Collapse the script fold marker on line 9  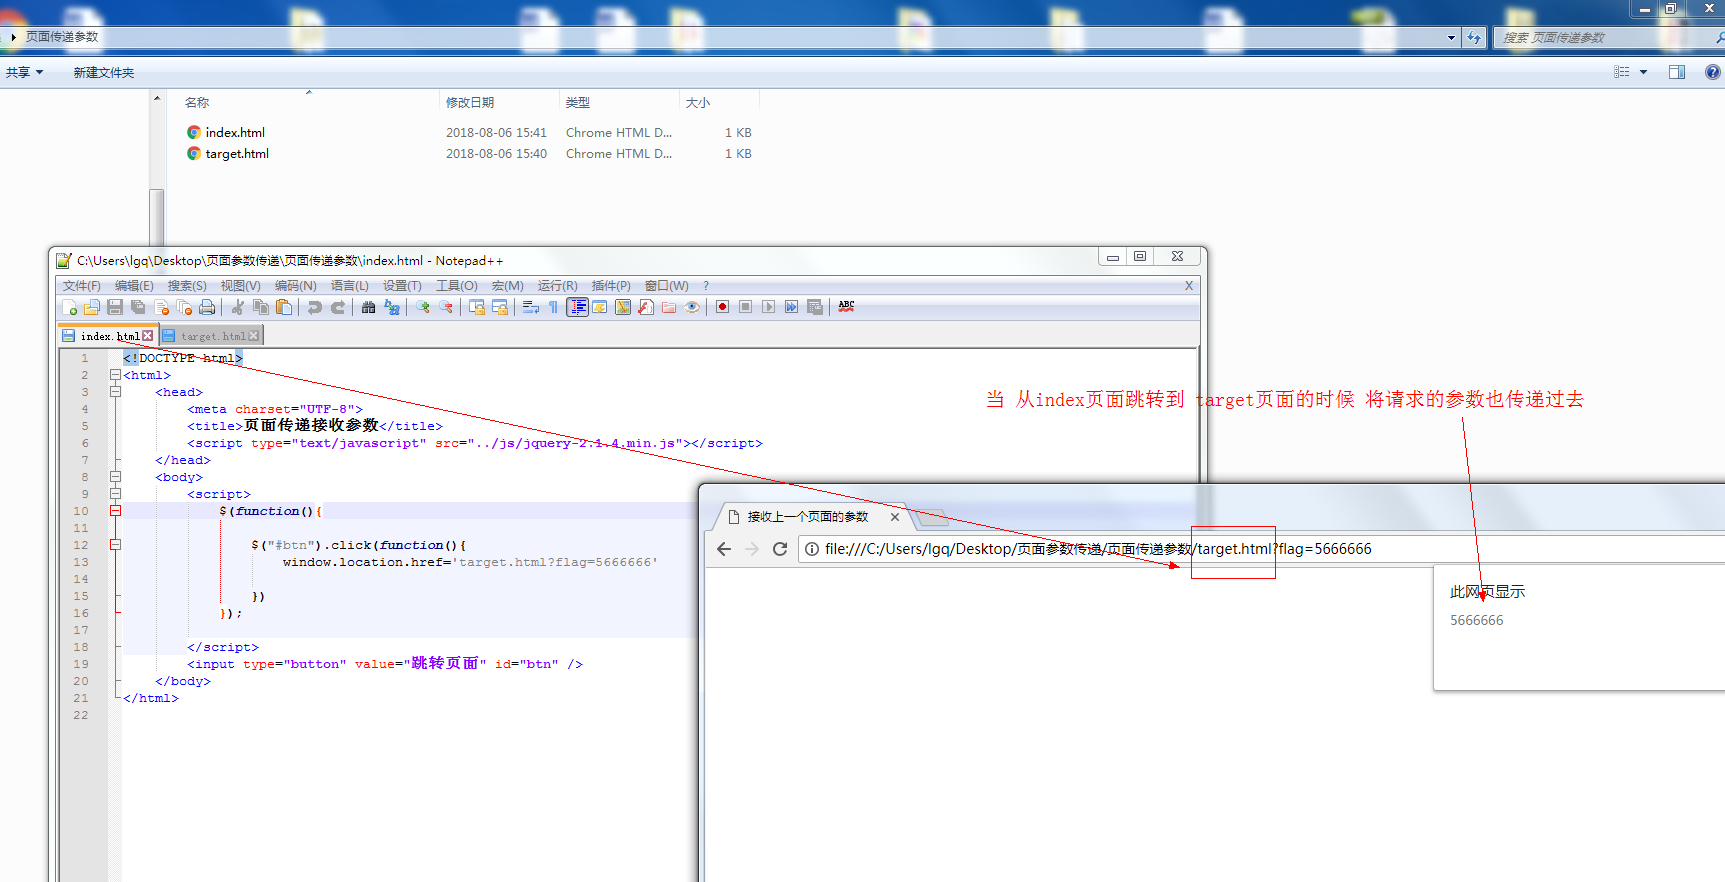[115, 494]
